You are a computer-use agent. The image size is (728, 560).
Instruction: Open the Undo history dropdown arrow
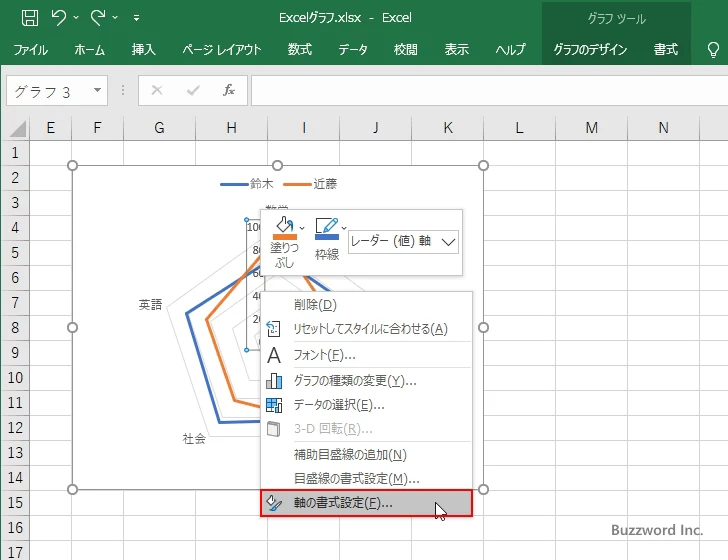coord(76,18)
